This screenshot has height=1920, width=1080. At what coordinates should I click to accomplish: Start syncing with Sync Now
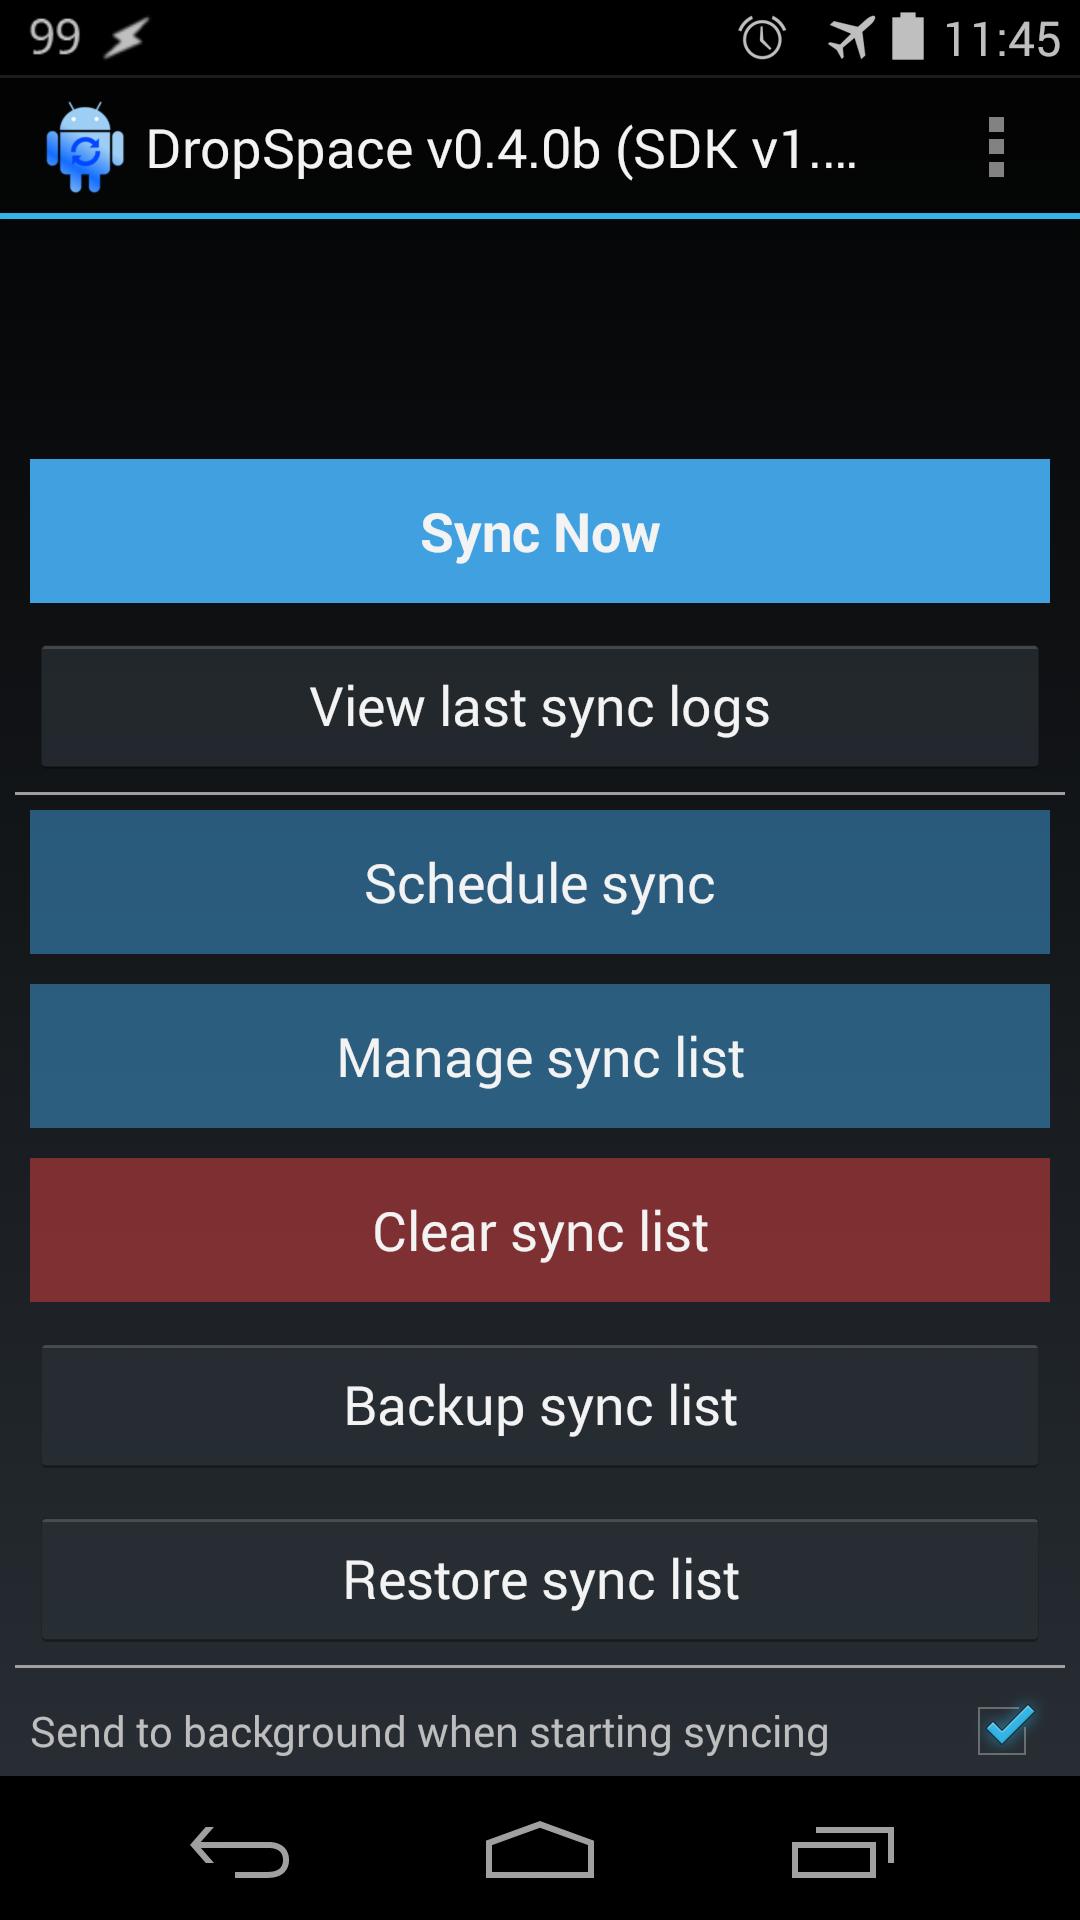(540, 531)
